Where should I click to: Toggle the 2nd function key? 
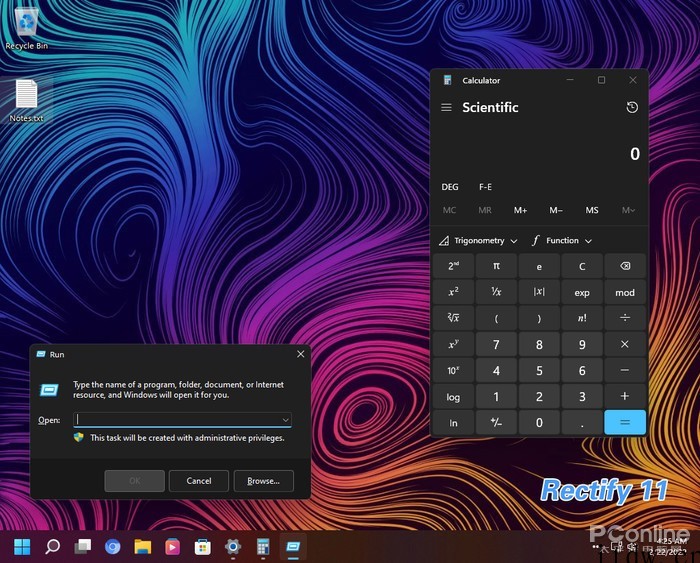click(x=453, y=266)
